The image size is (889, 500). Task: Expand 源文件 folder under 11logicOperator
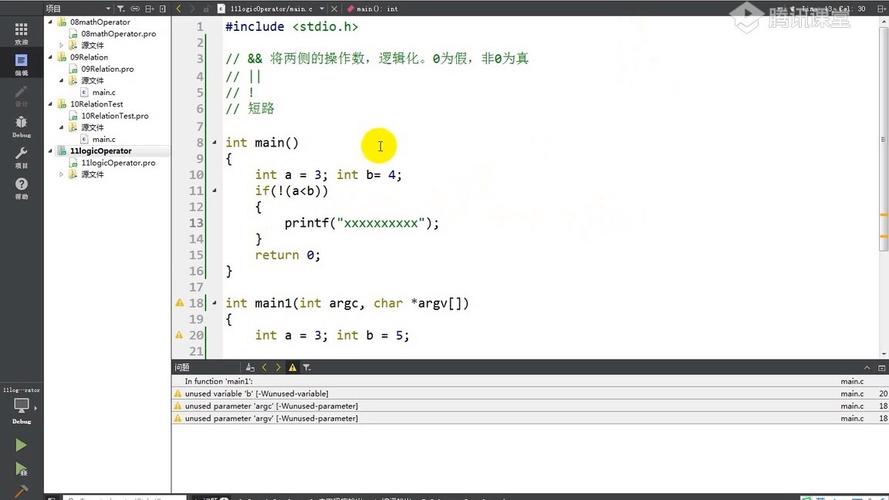(x=61, y=174)
